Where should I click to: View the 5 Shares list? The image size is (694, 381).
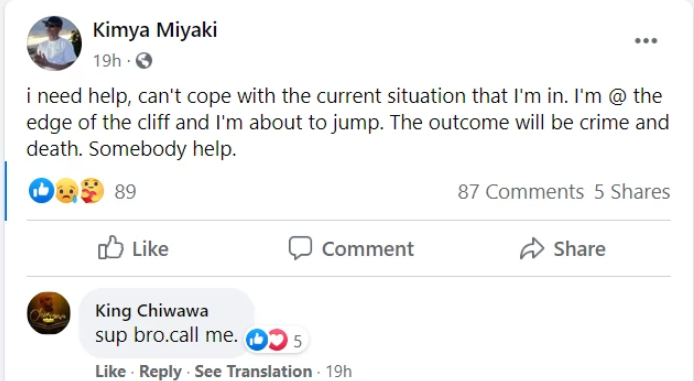click(632, 192)
